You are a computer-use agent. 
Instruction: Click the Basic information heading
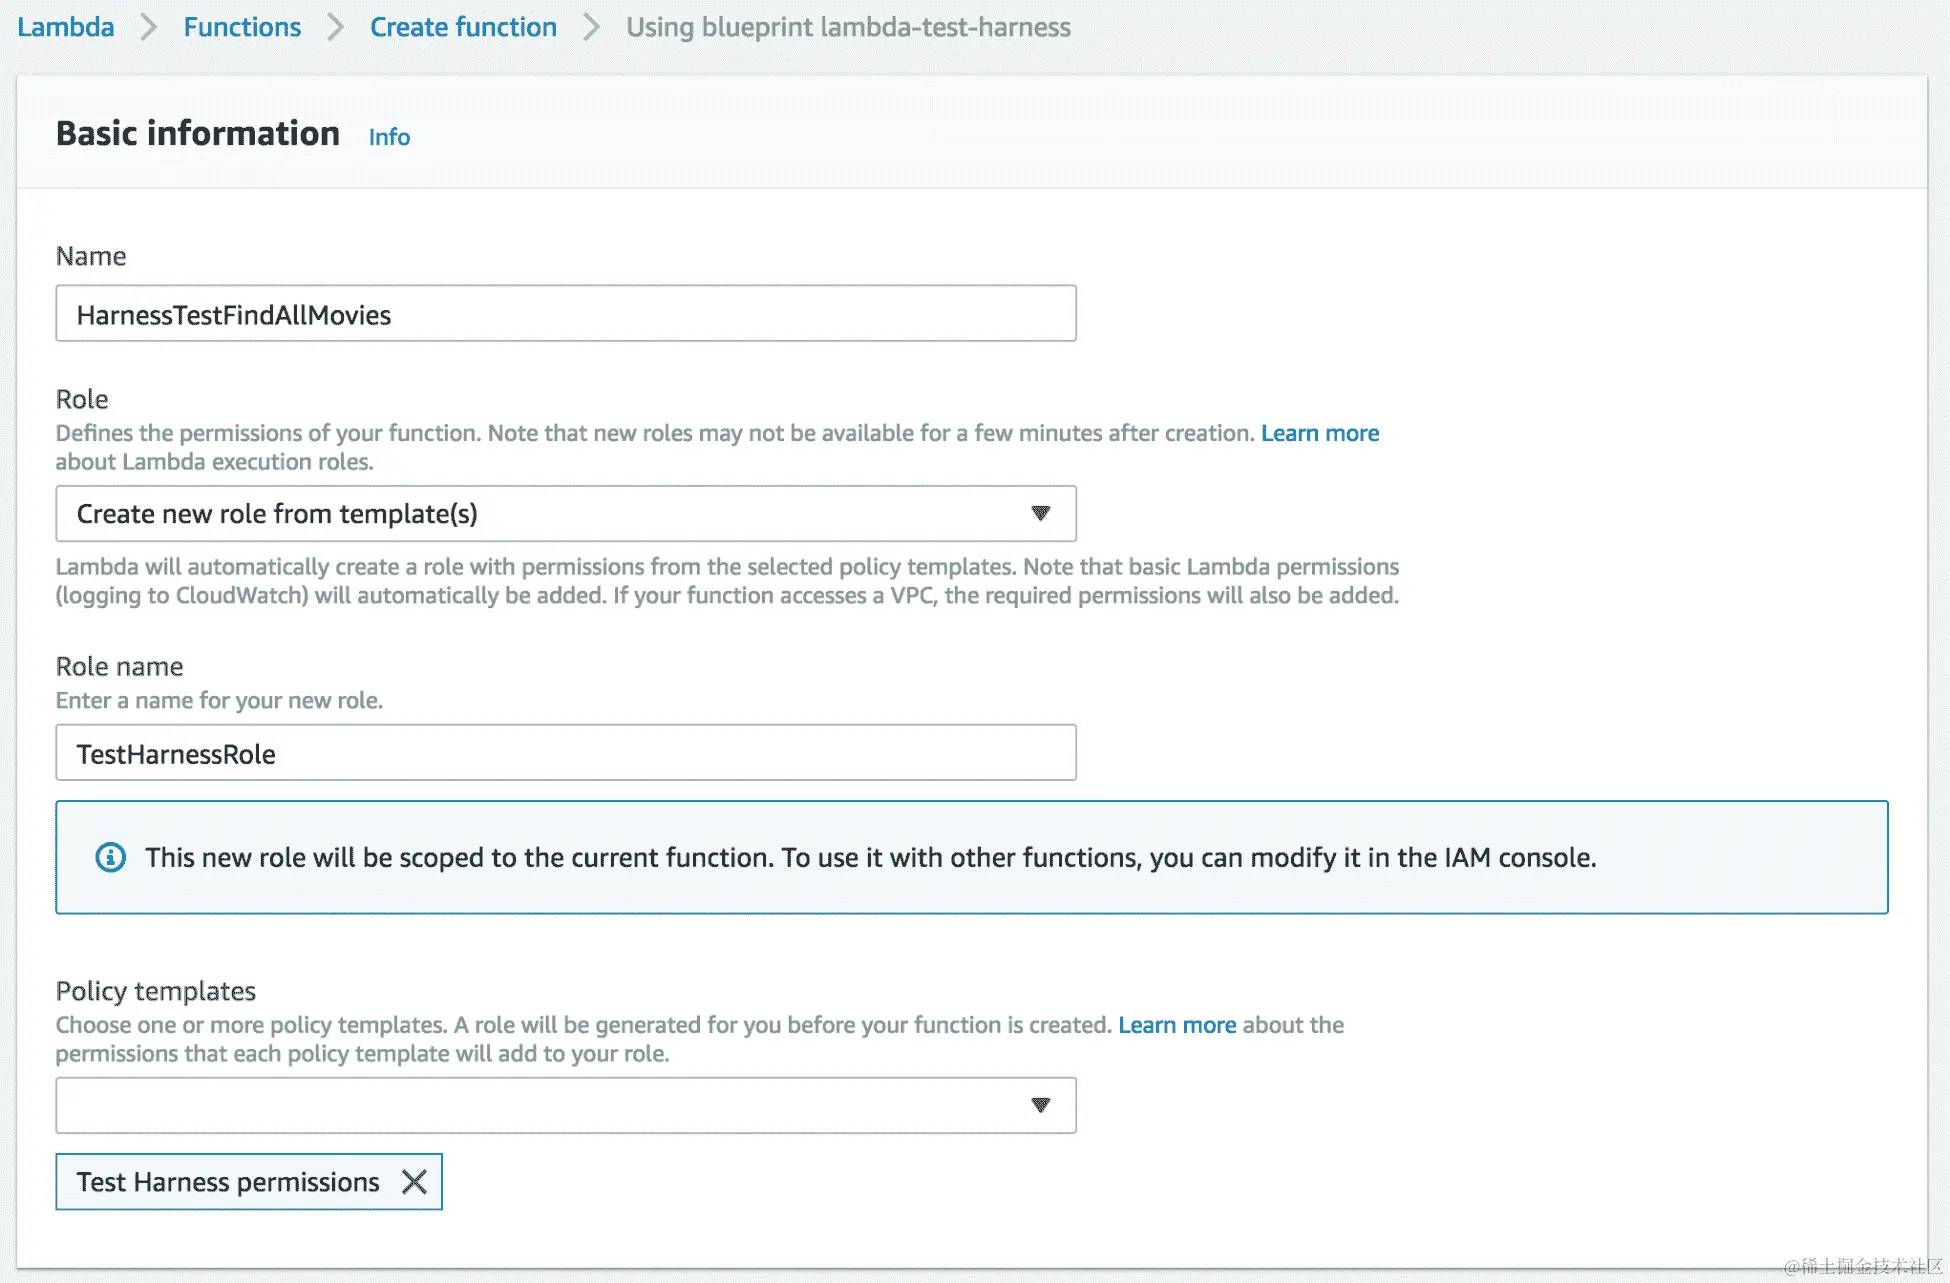click(x=198, y=133)
